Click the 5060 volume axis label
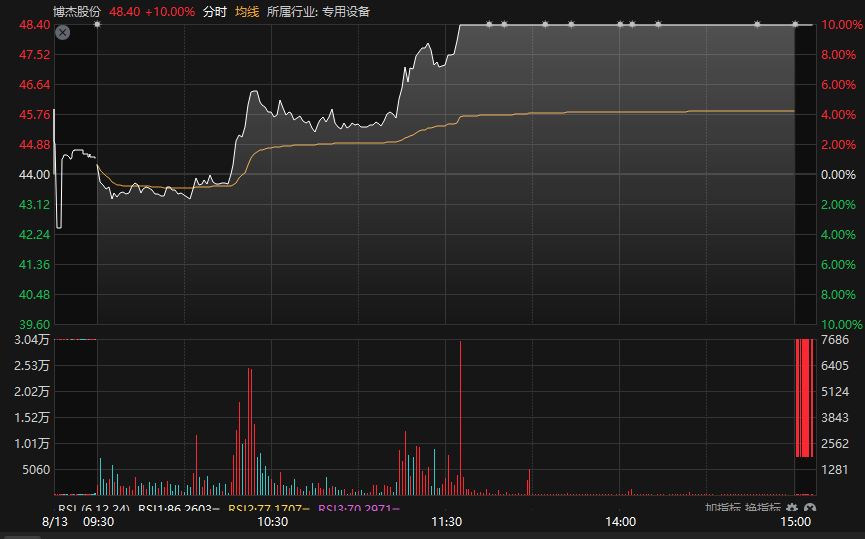The width and height of the screenshot is (865, 539). pos(36,470)
